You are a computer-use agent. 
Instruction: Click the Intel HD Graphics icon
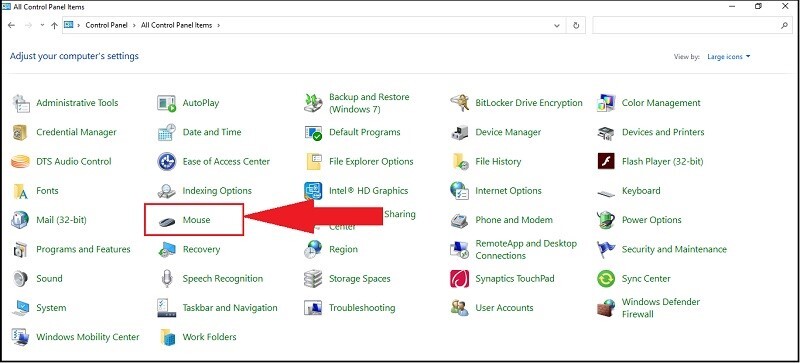pyautogui.click(x=313, y=191)
